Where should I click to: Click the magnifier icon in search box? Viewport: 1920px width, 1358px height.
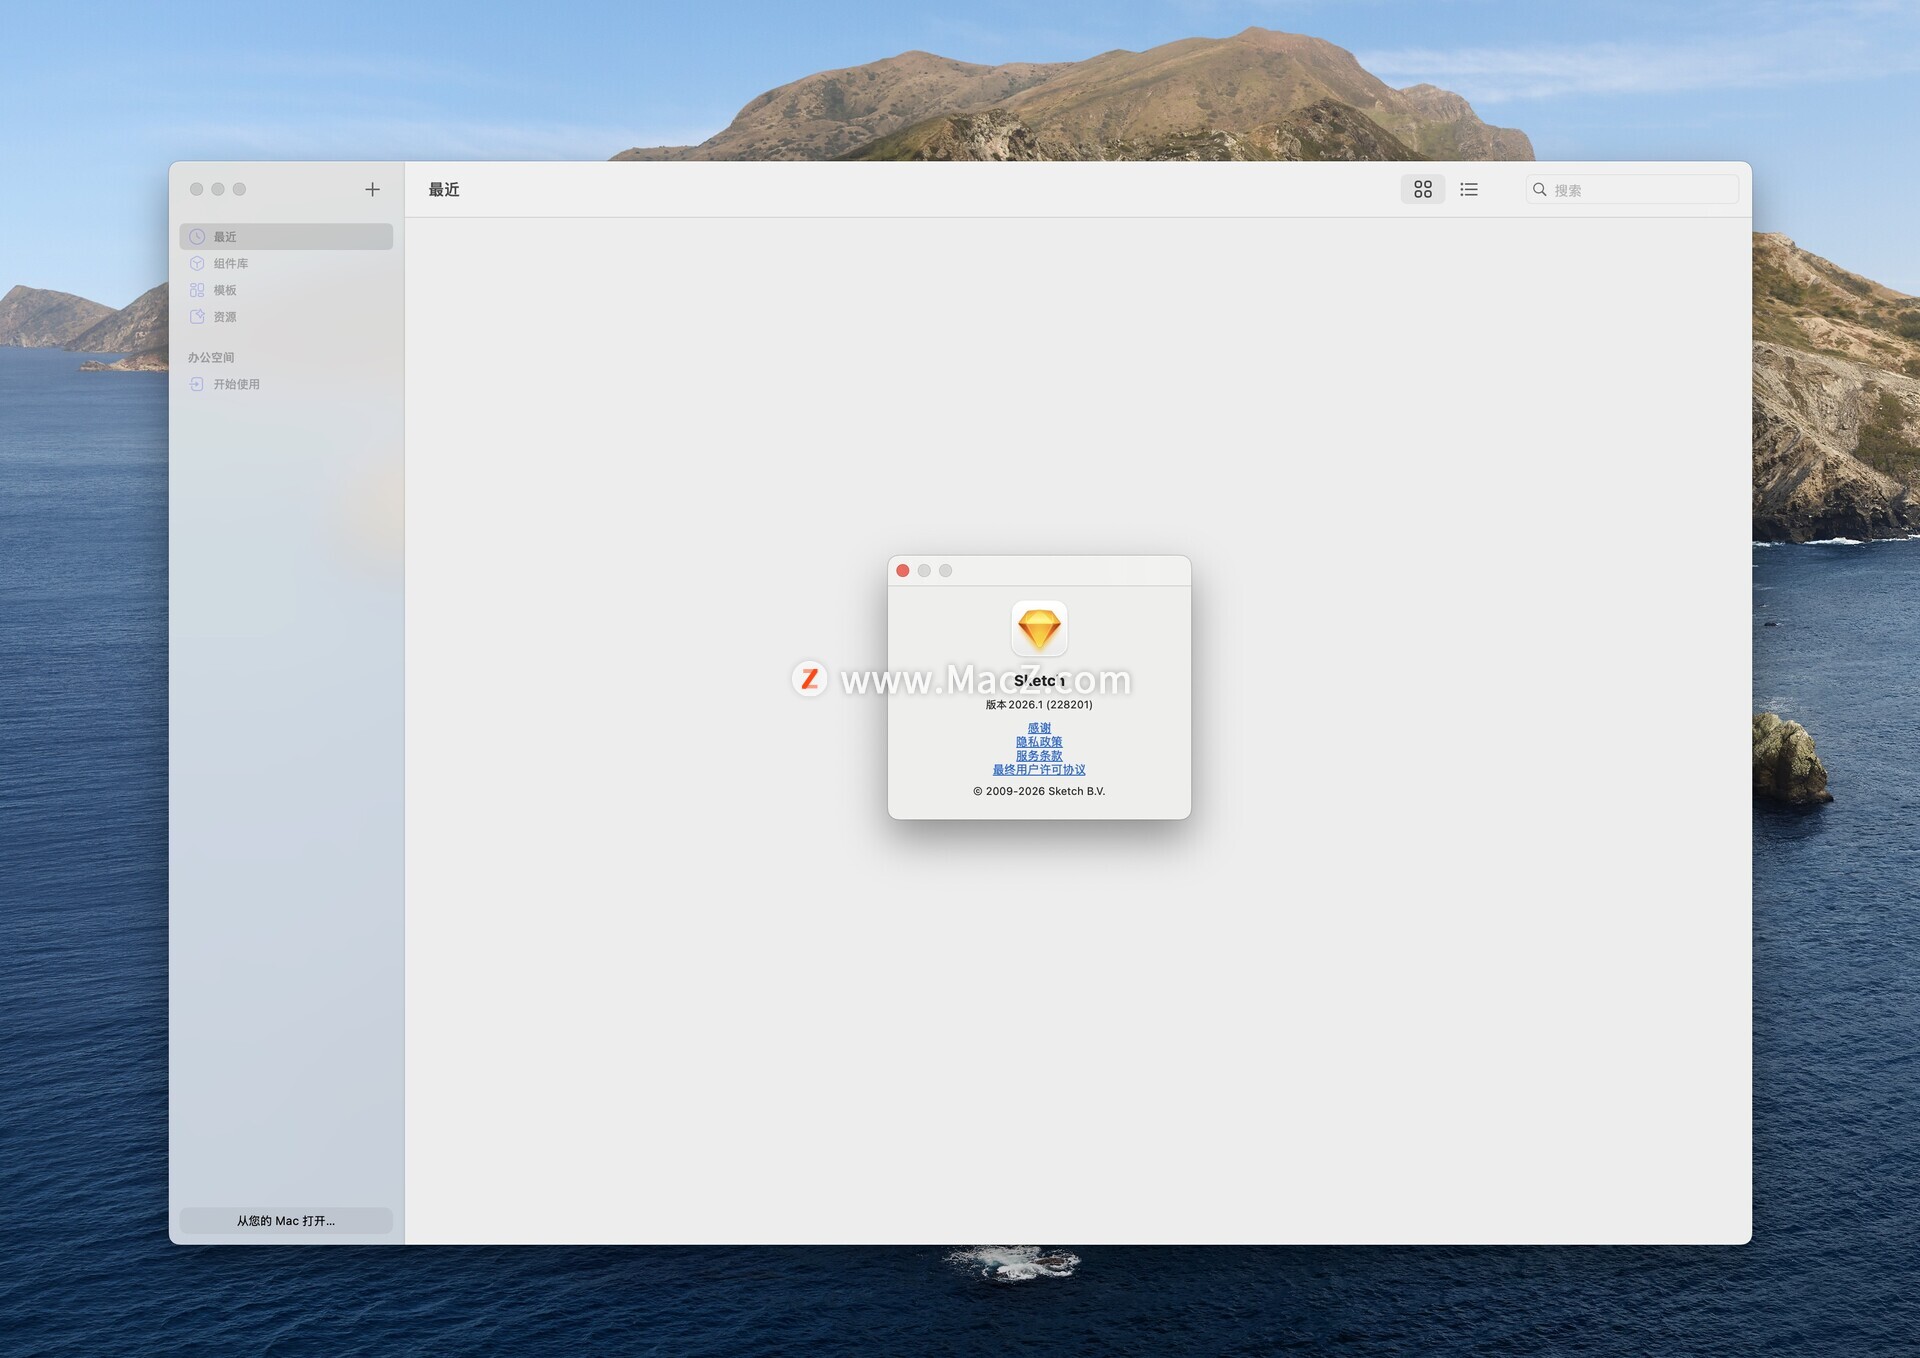pos(1540,190)
